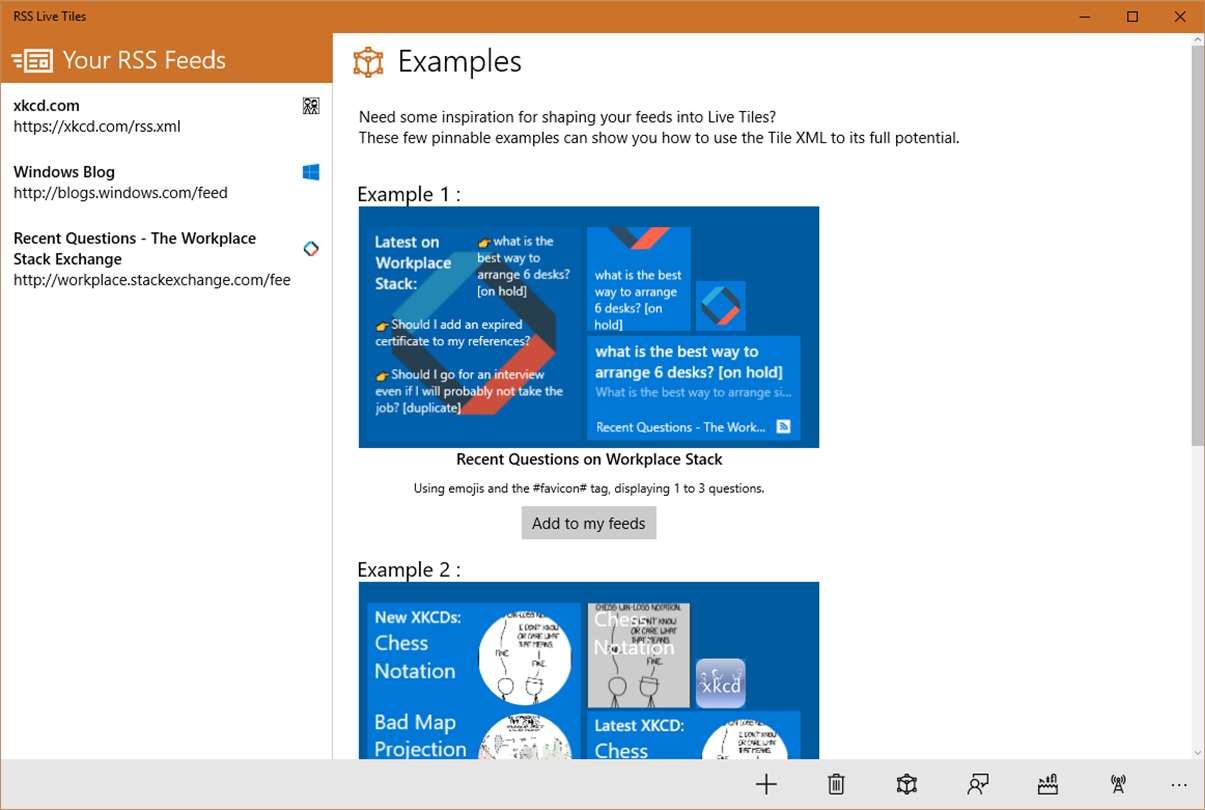Click the Example 2 XKCD tile preview

[589, 670]
